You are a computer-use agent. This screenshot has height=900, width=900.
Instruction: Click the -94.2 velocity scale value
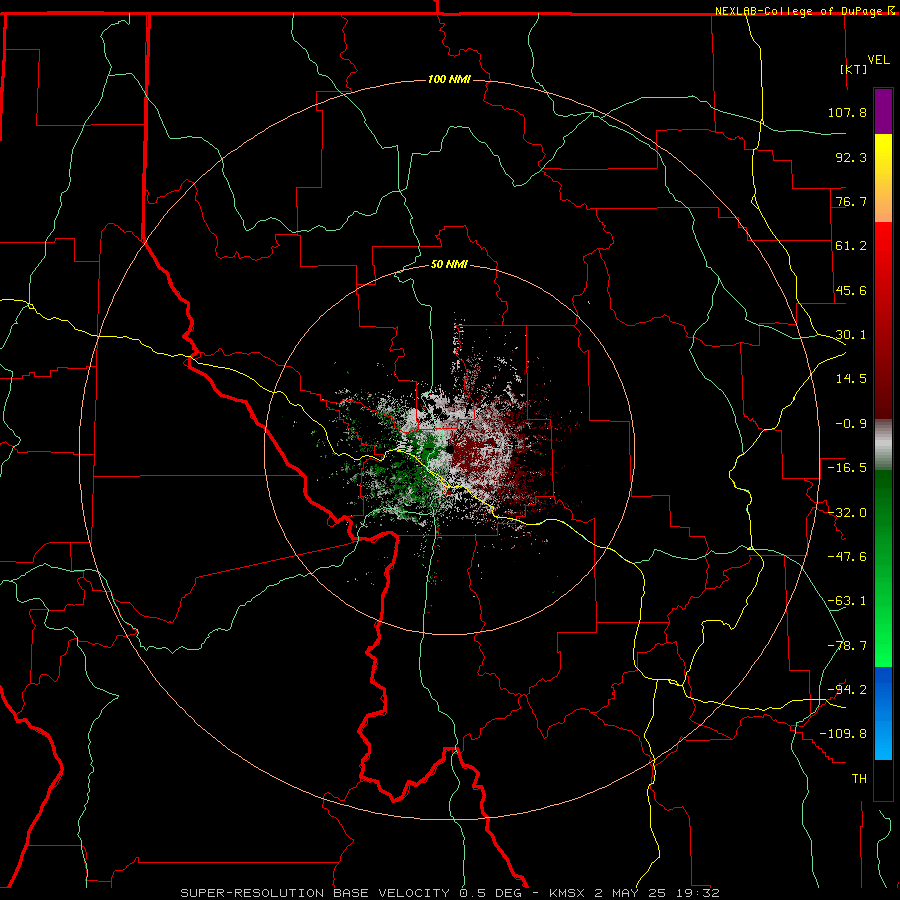847,689
